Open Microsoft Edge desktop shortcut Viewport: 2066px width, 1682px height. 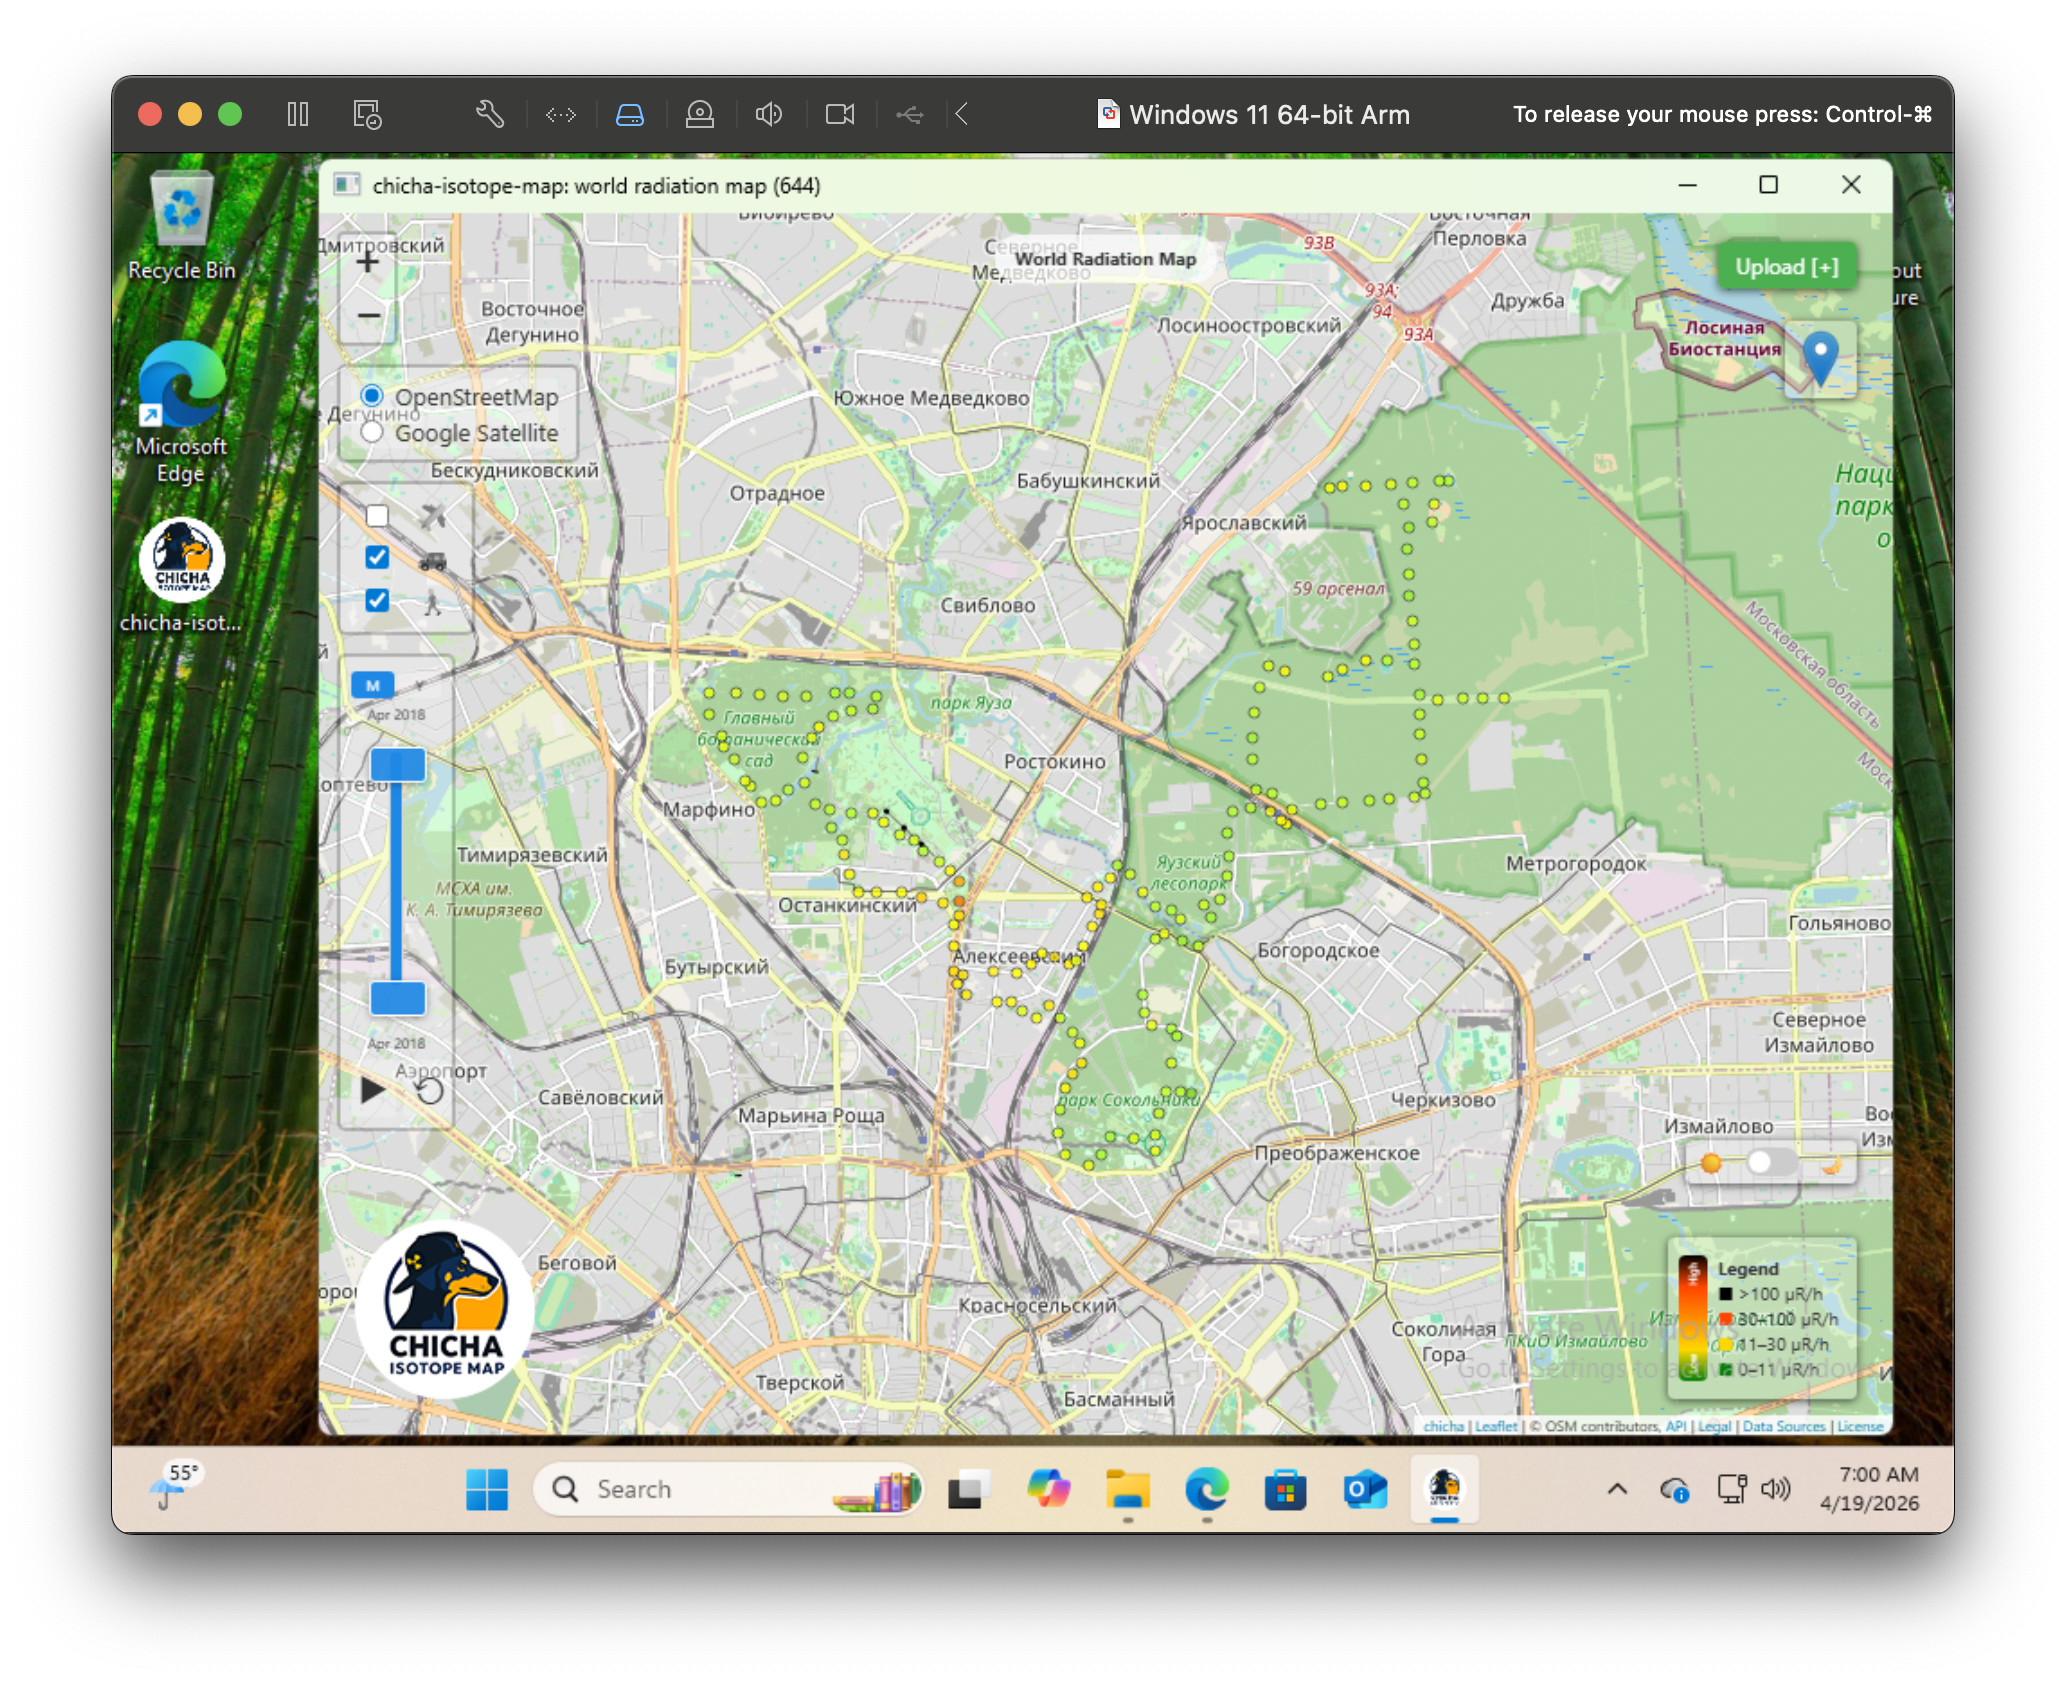coord(181,412)
